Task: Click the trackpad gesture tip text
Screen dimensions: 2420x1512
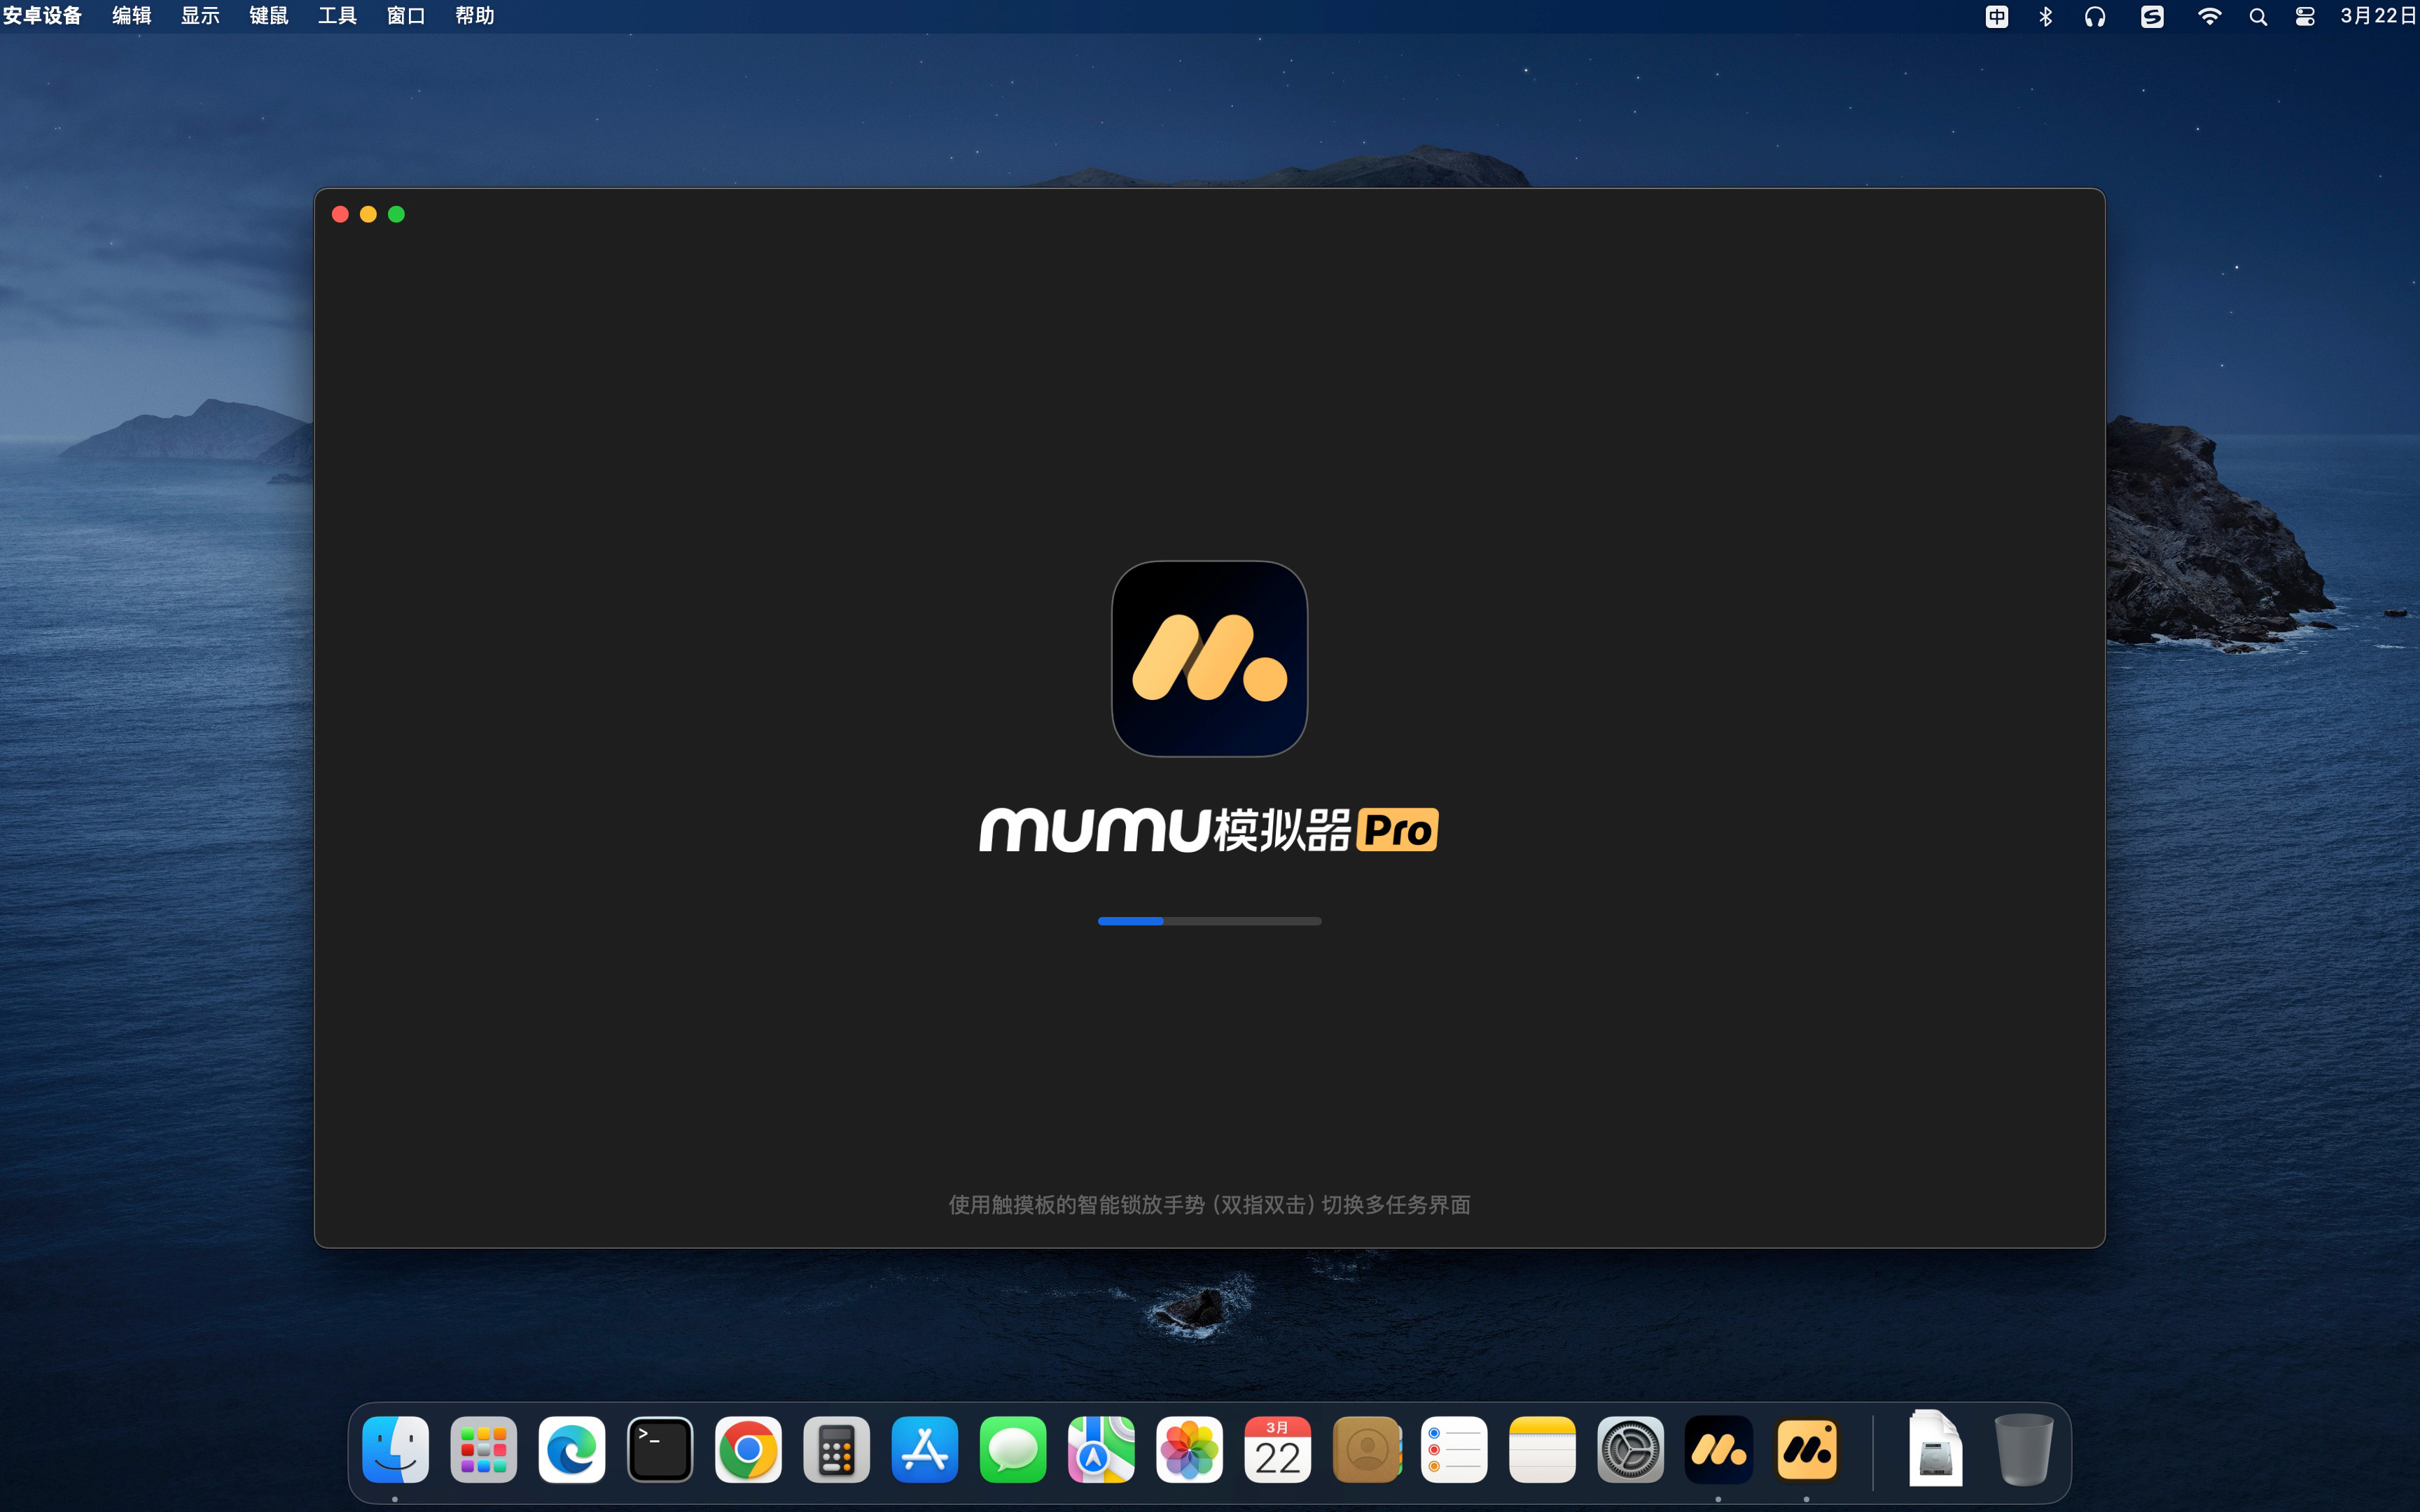Action: click(x=1209, y=1204)
